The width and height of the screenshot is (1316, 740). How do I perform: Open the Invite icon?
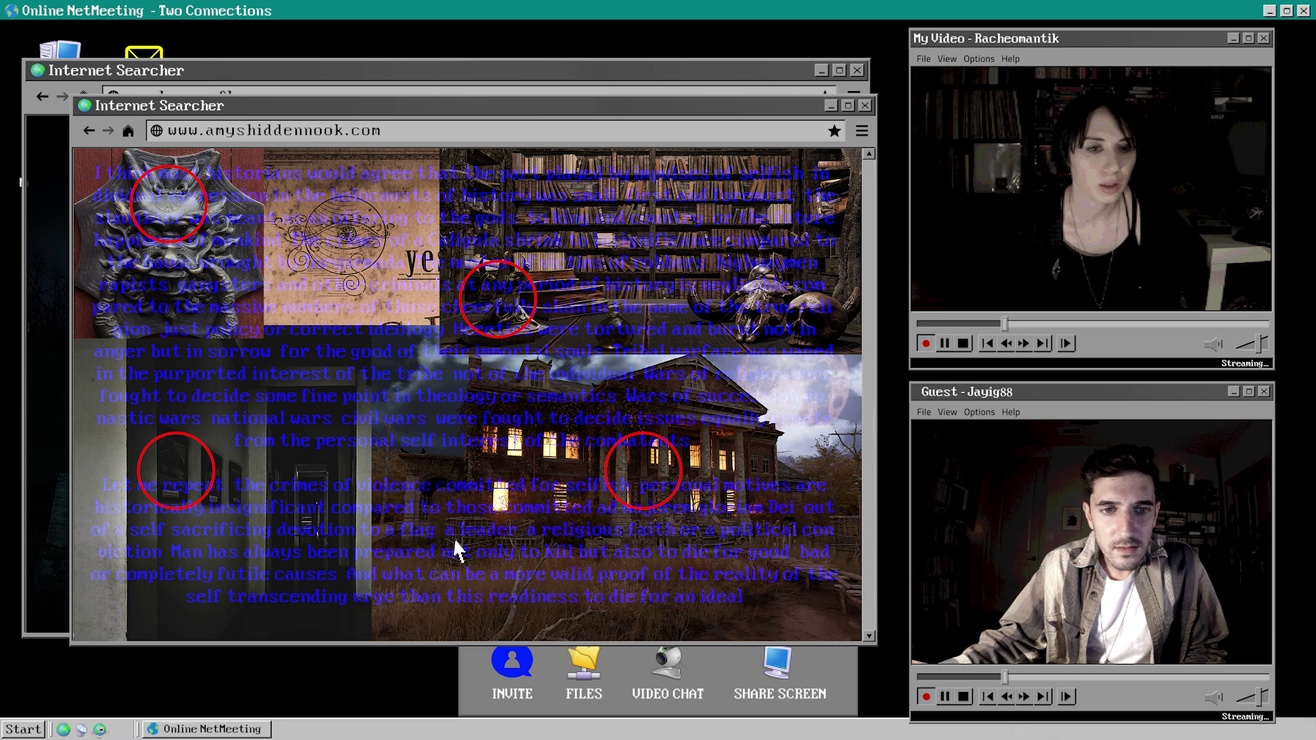[x=512, y=663]
